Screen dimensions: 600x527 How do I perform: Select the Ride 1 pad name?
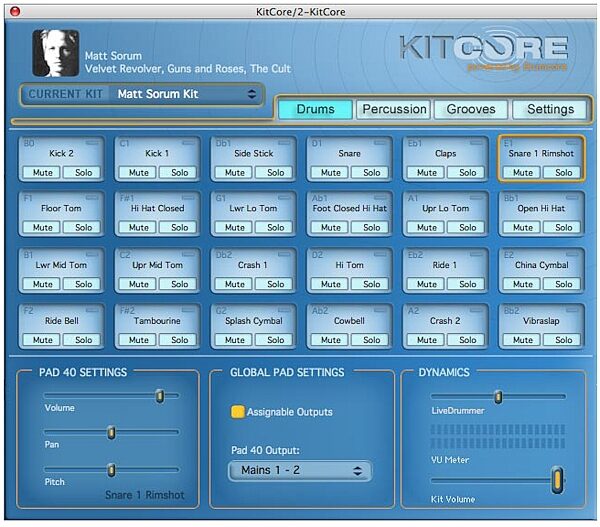pos(444,265)
